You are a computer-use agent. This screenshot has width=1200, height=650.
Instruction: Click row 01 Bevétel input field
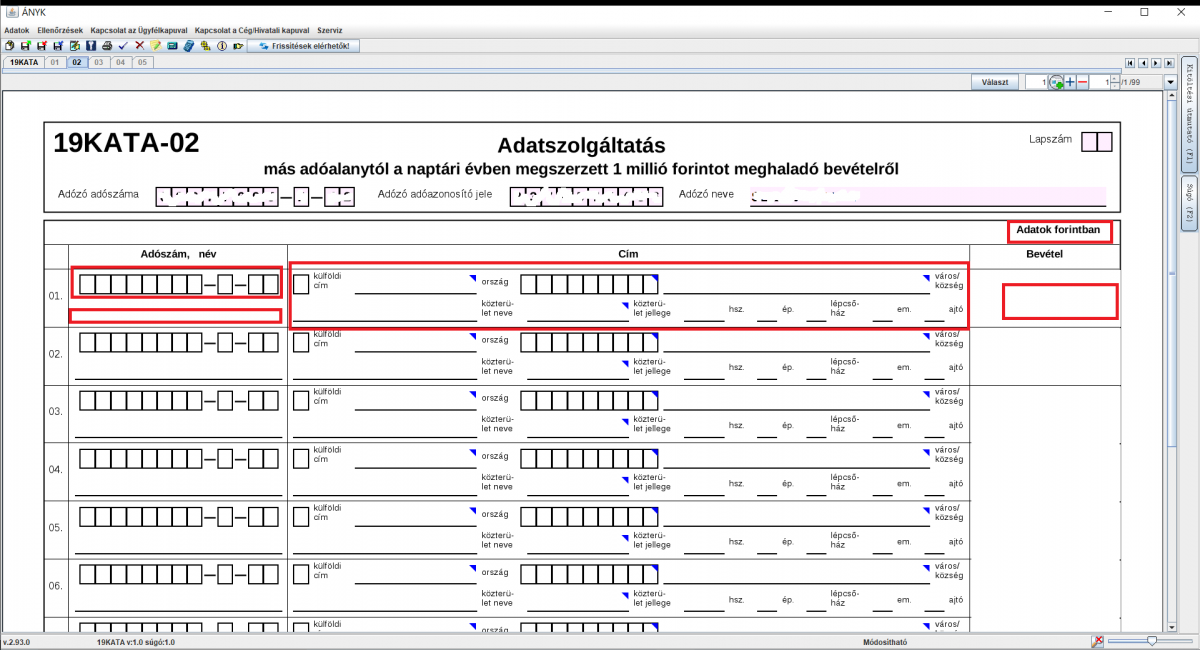1059,301
